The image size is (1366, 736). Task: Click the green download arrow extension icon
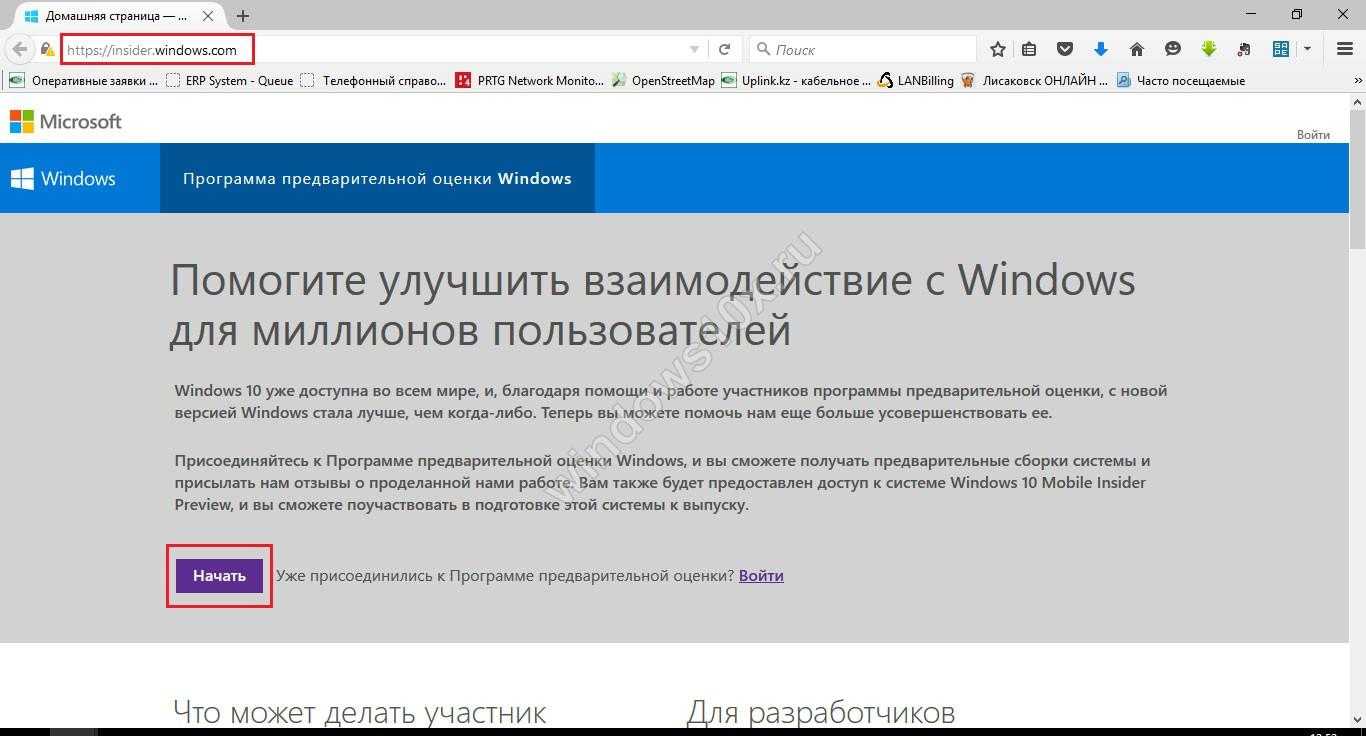pos(1209,49)
